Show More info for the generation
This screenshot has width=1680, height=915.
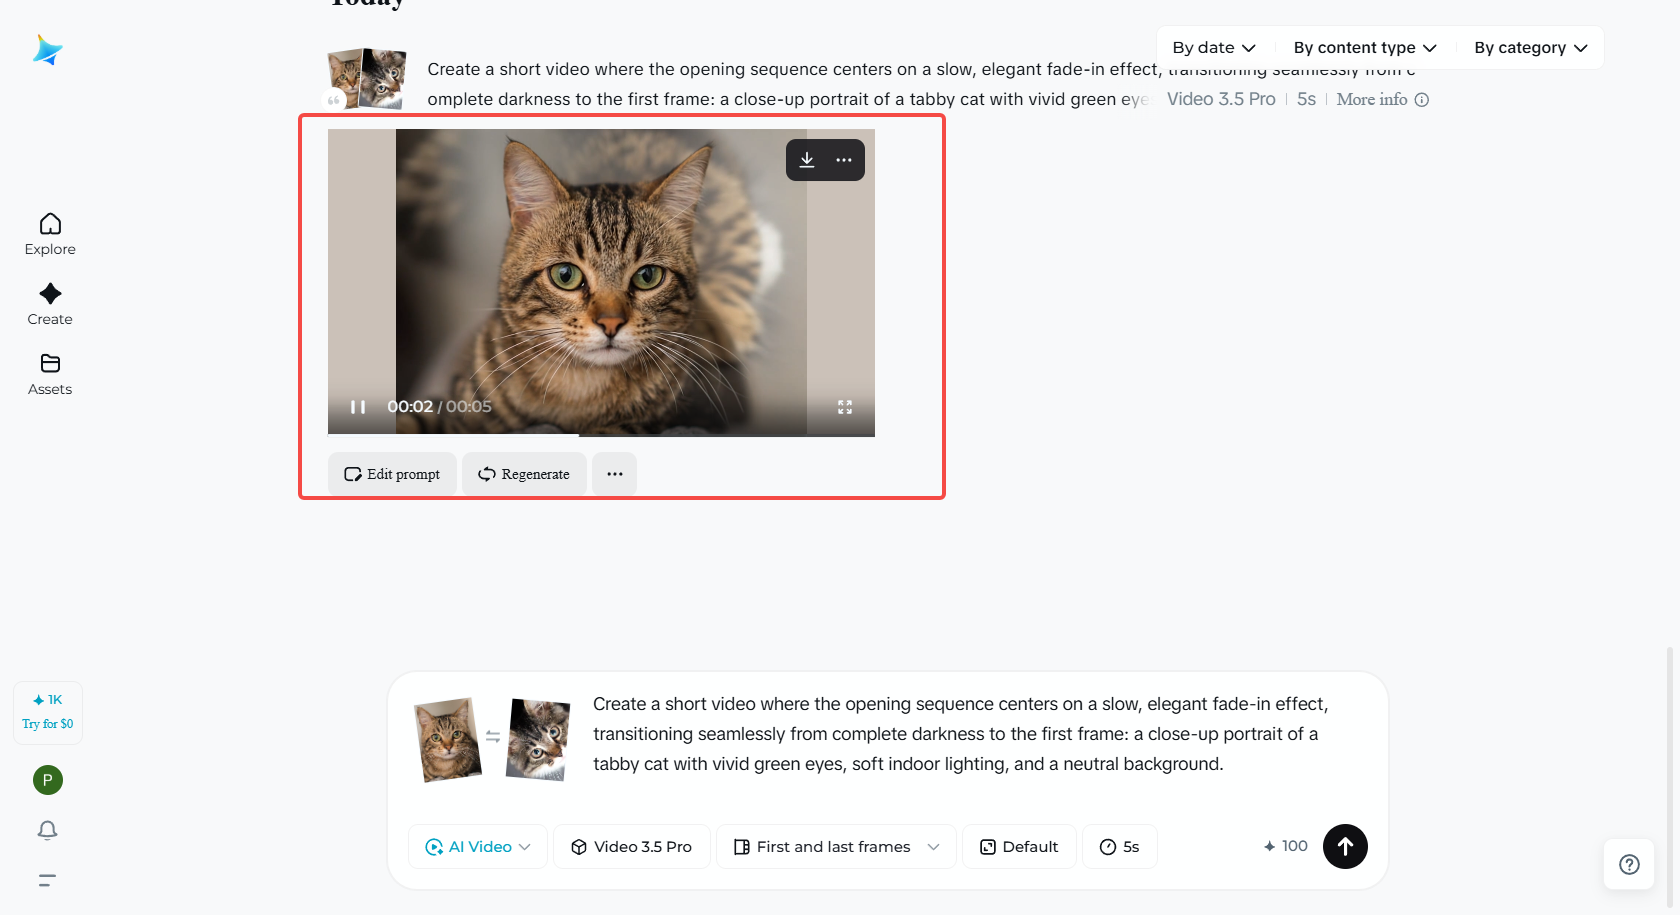[1383, 99]
